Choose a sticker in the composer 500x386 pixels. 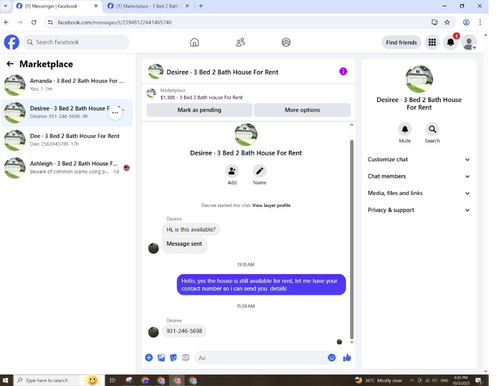(173, 358)
